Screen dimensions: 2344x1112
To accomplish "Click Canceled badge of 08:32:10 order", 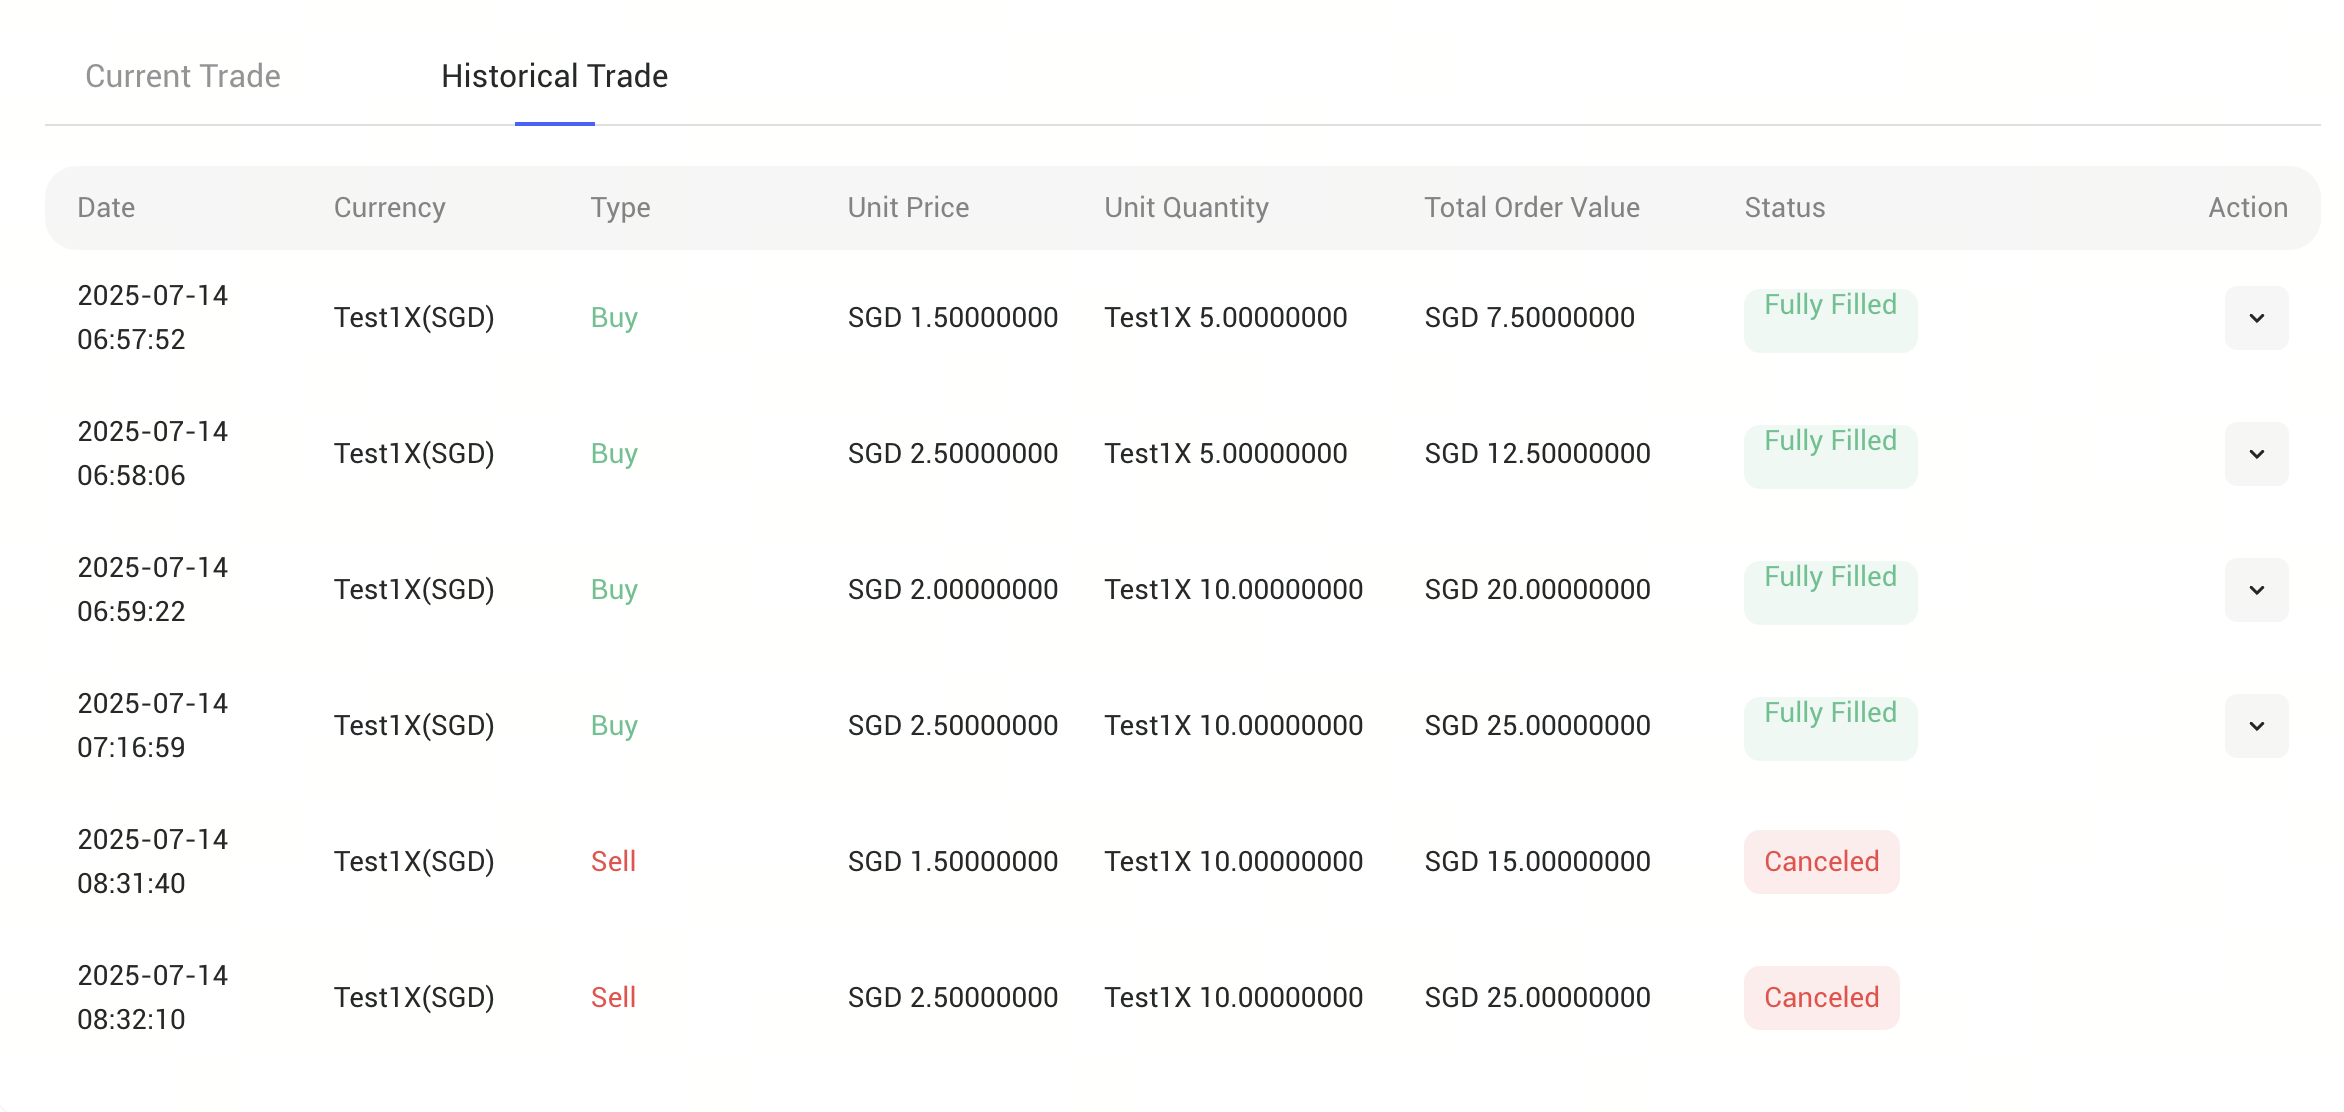I will click(1821, 997).
